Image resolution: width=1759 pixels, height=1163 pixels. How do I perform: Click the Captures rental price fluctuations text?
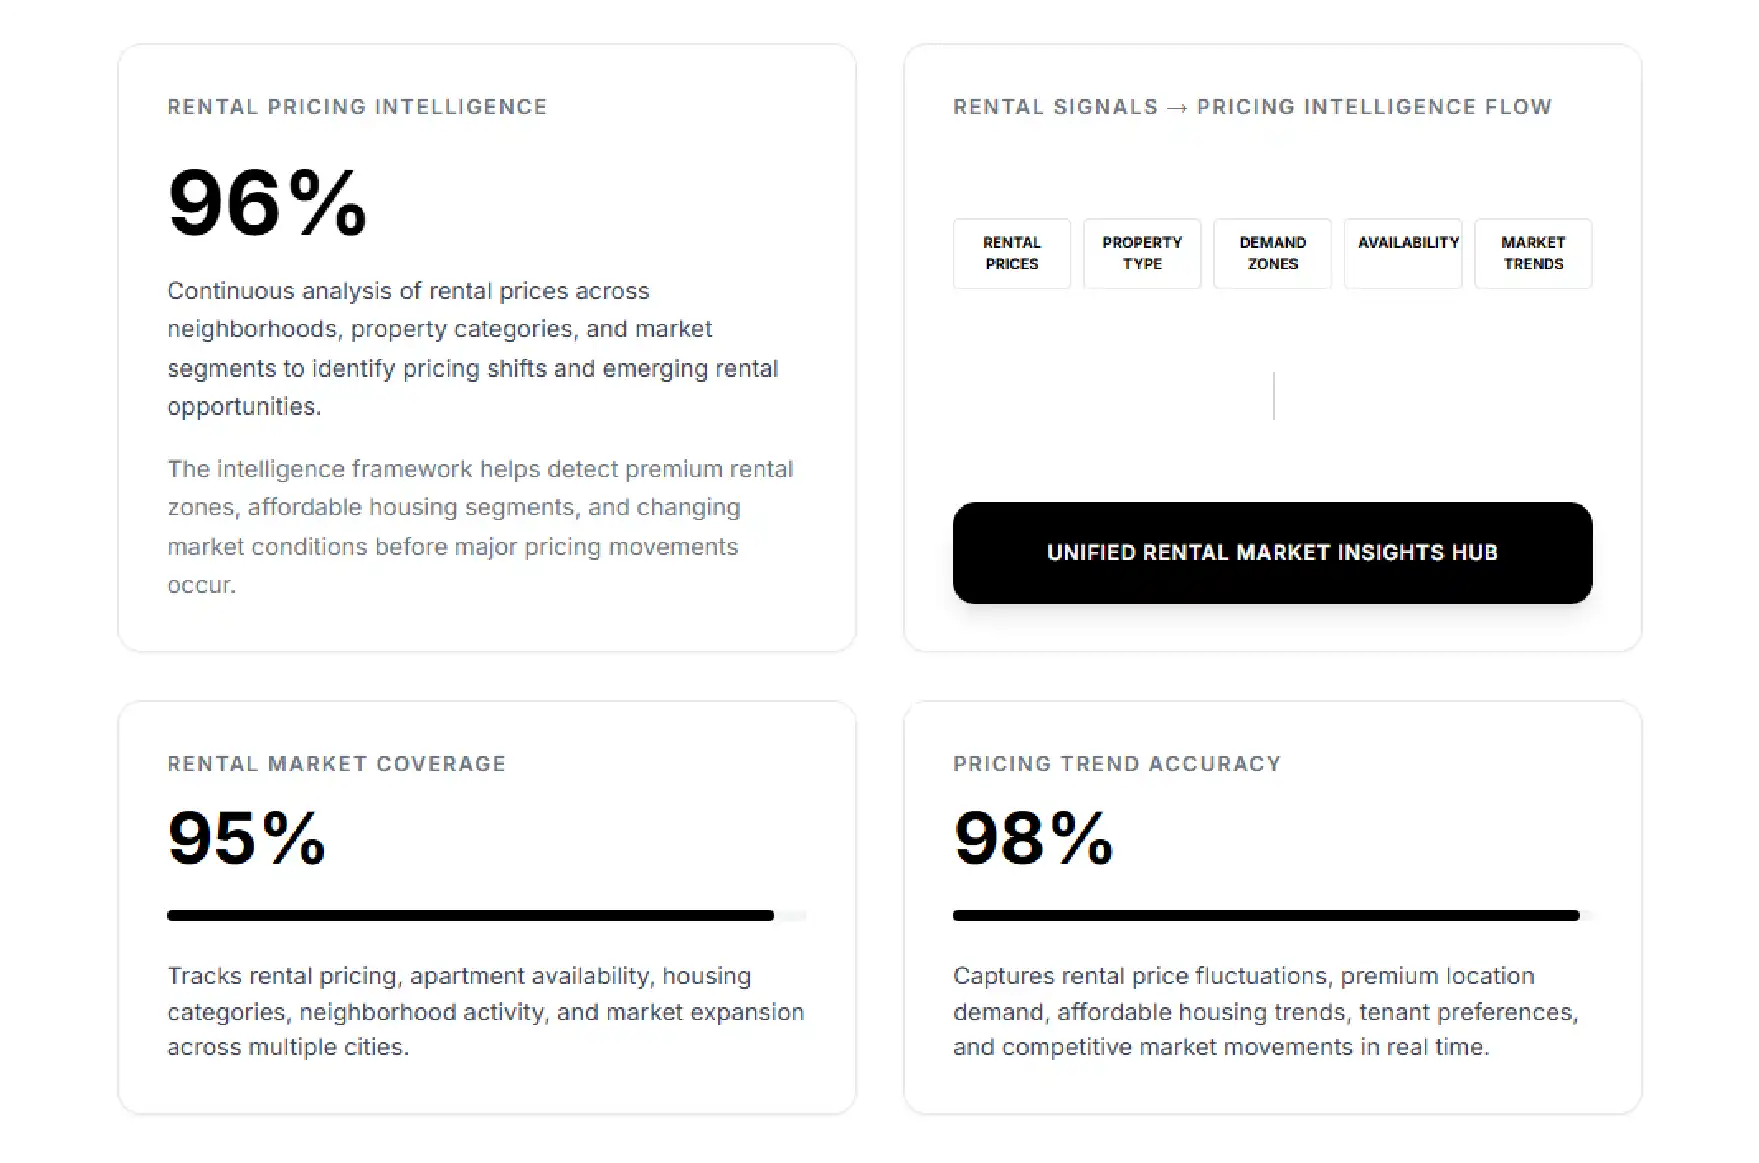click(x=1266, y=1011)
